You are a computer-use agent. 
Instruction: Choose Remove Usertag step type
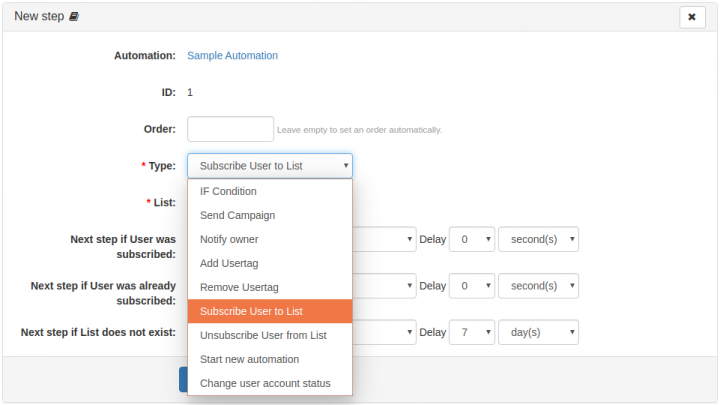point(270,287)
